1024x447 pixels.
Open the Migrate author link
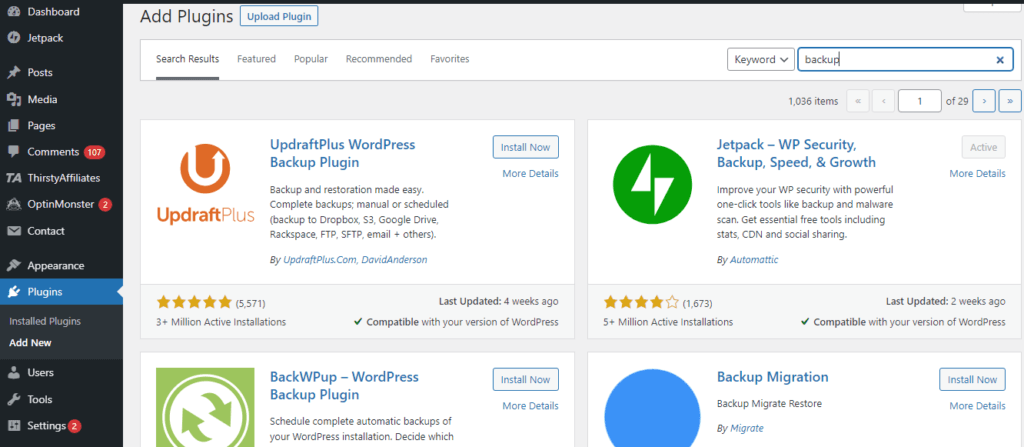tap(746, 429)
